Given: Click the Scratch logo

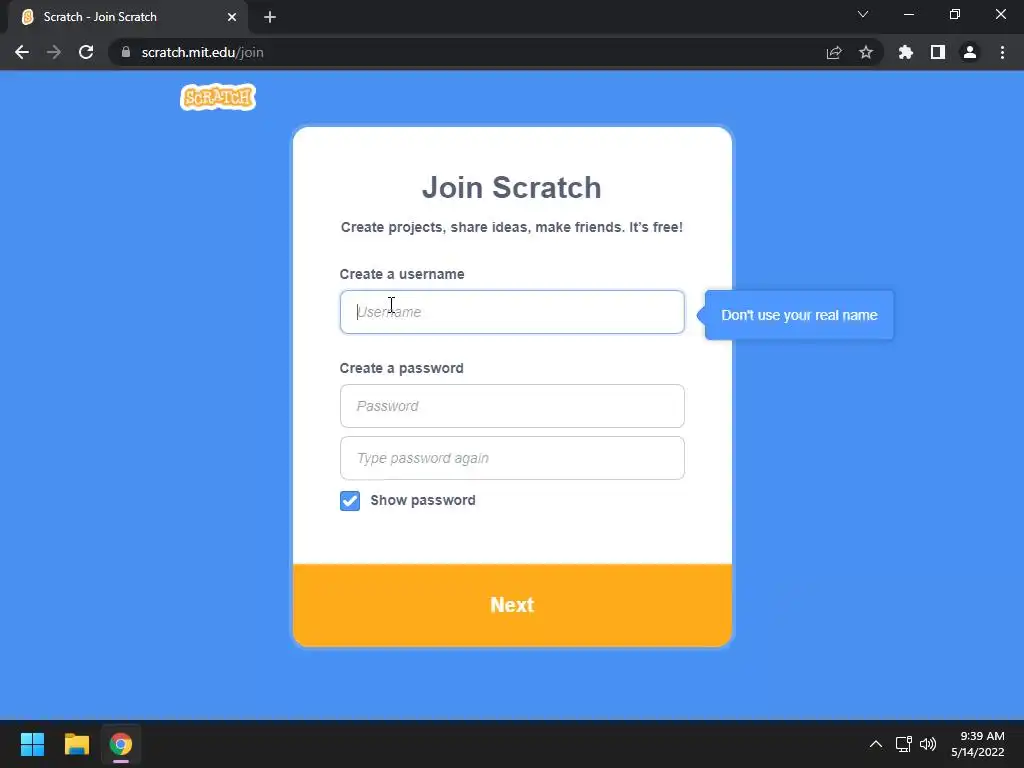Looking at the screenshot, I should (x=217, y=97).
